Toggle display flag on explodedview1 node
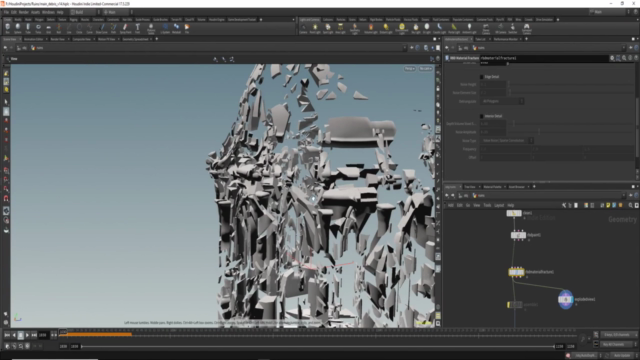The width and height of the screenshot is (640, 360). (571, 299)
